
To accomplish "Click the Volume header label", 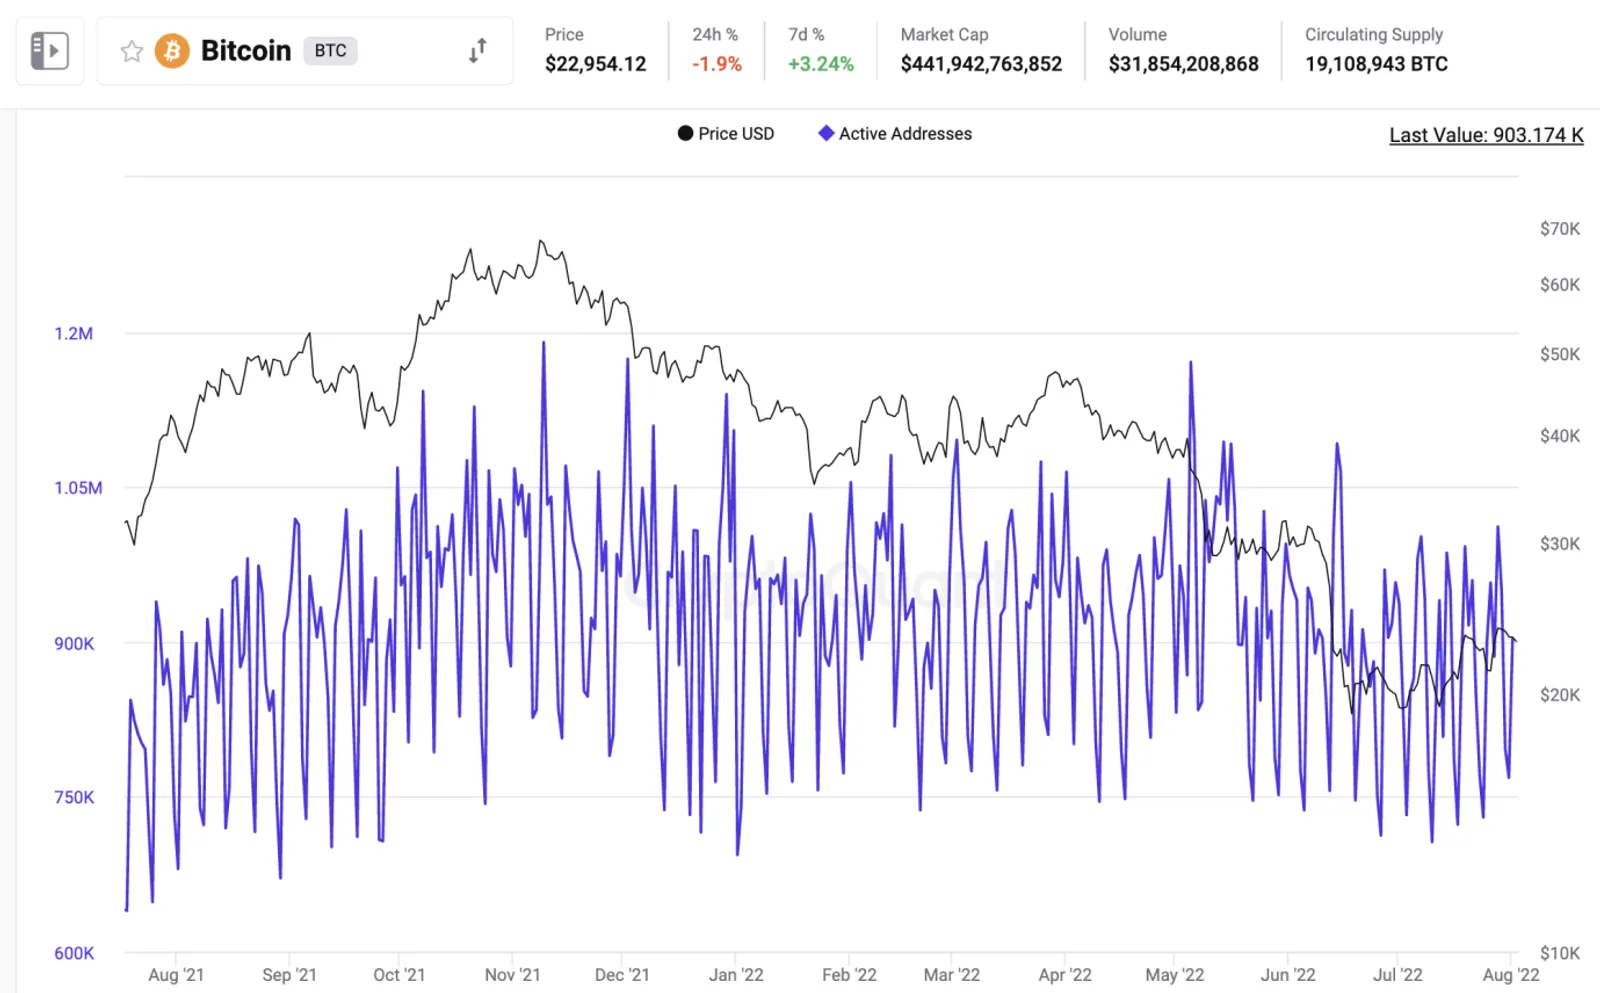I will (1137, 35).
